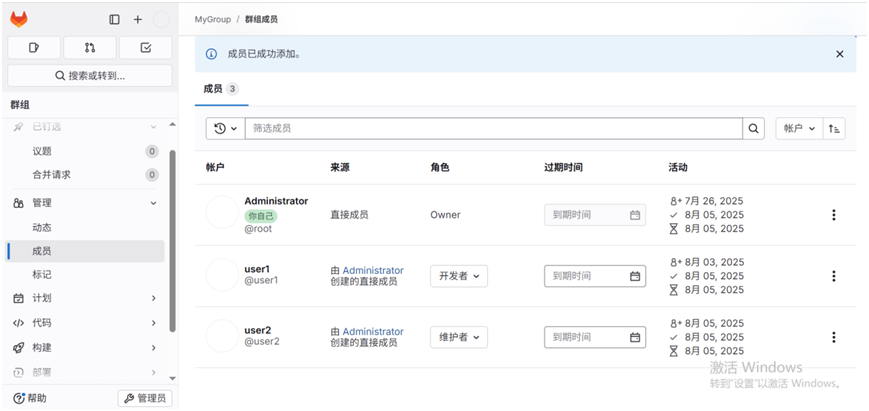
Task: Click user2 expiration date field
Action: [x=595, y=337]
